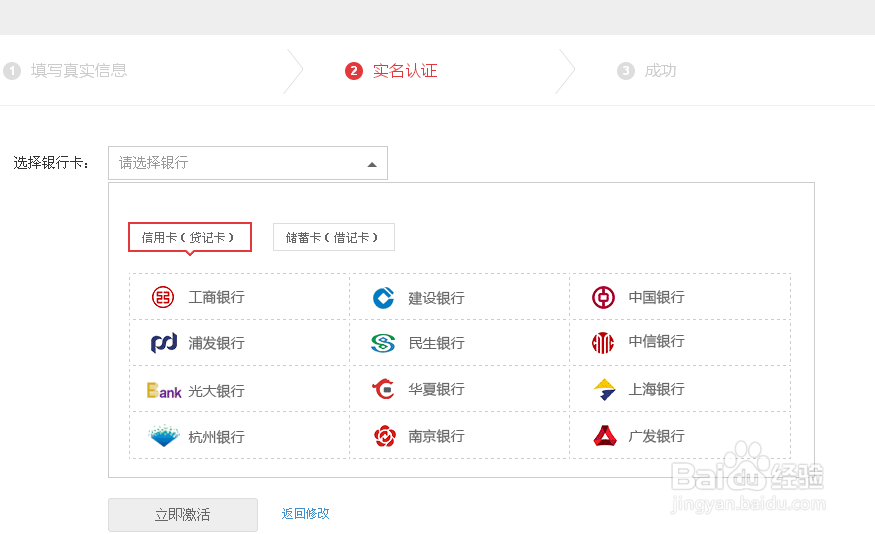Click the 杭州银行 blue logo icon
Image resolution: width=875 pixels, height=534 pixels.
(164, 436)
